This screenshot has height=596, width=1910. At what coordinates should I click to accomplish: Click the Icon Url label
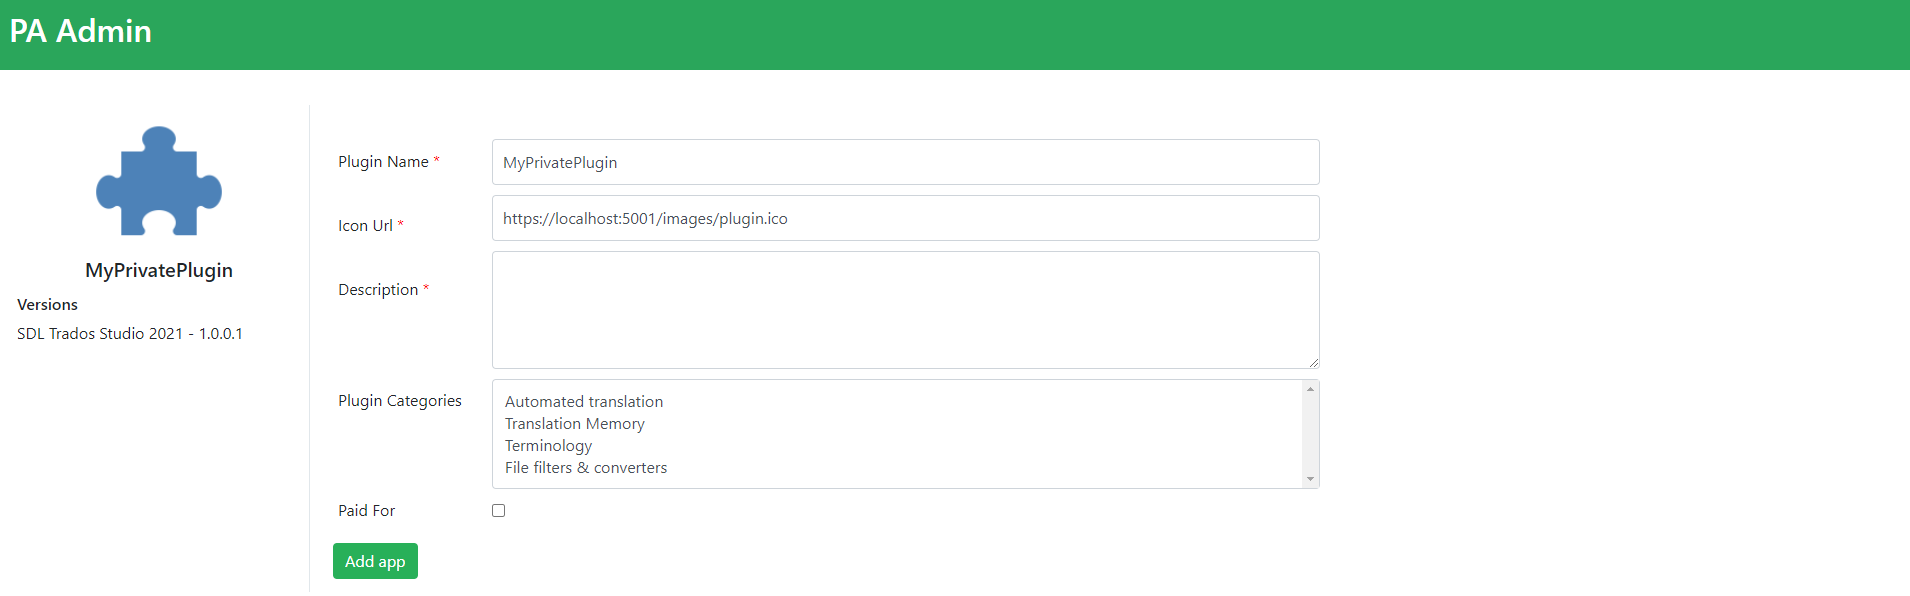tap(365, 226)
